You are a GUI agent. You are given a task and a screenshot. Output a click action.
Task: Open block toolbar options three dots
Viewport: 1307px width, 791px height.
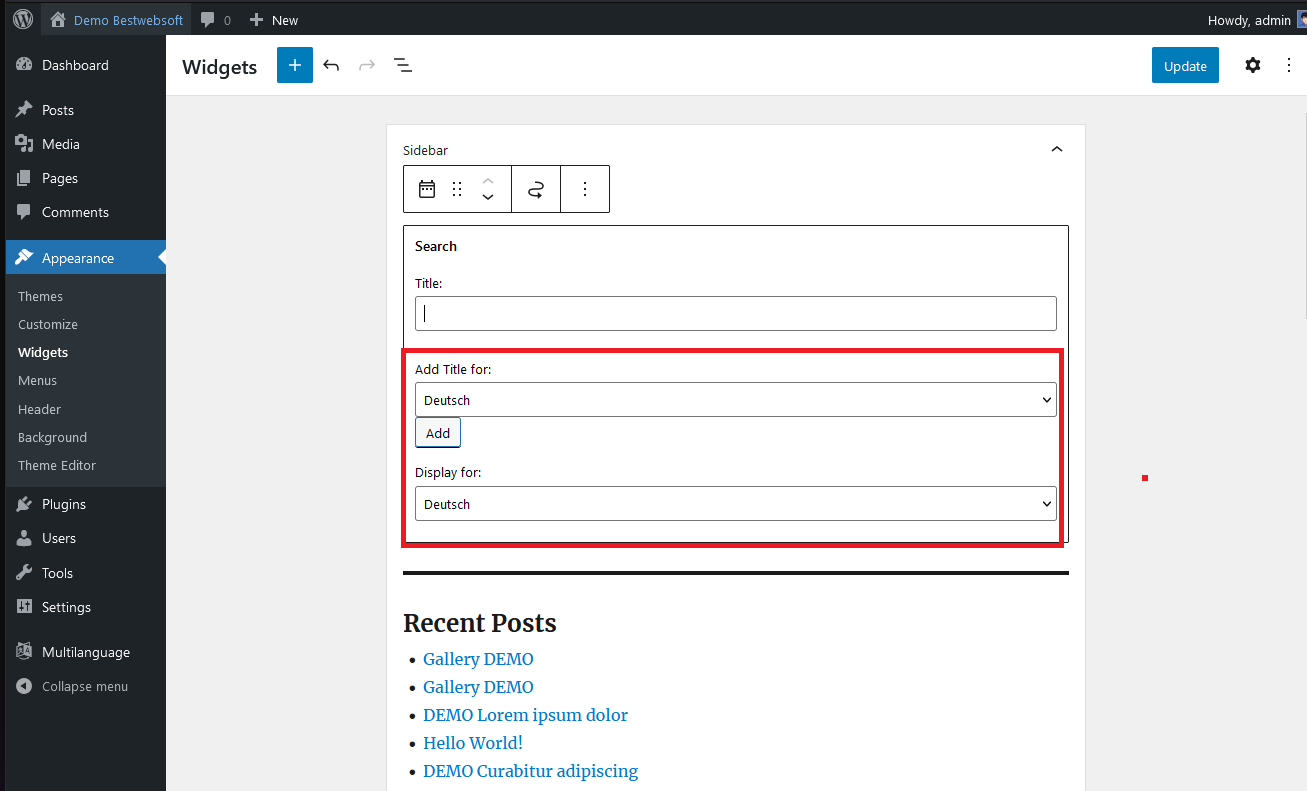point(585,189)
